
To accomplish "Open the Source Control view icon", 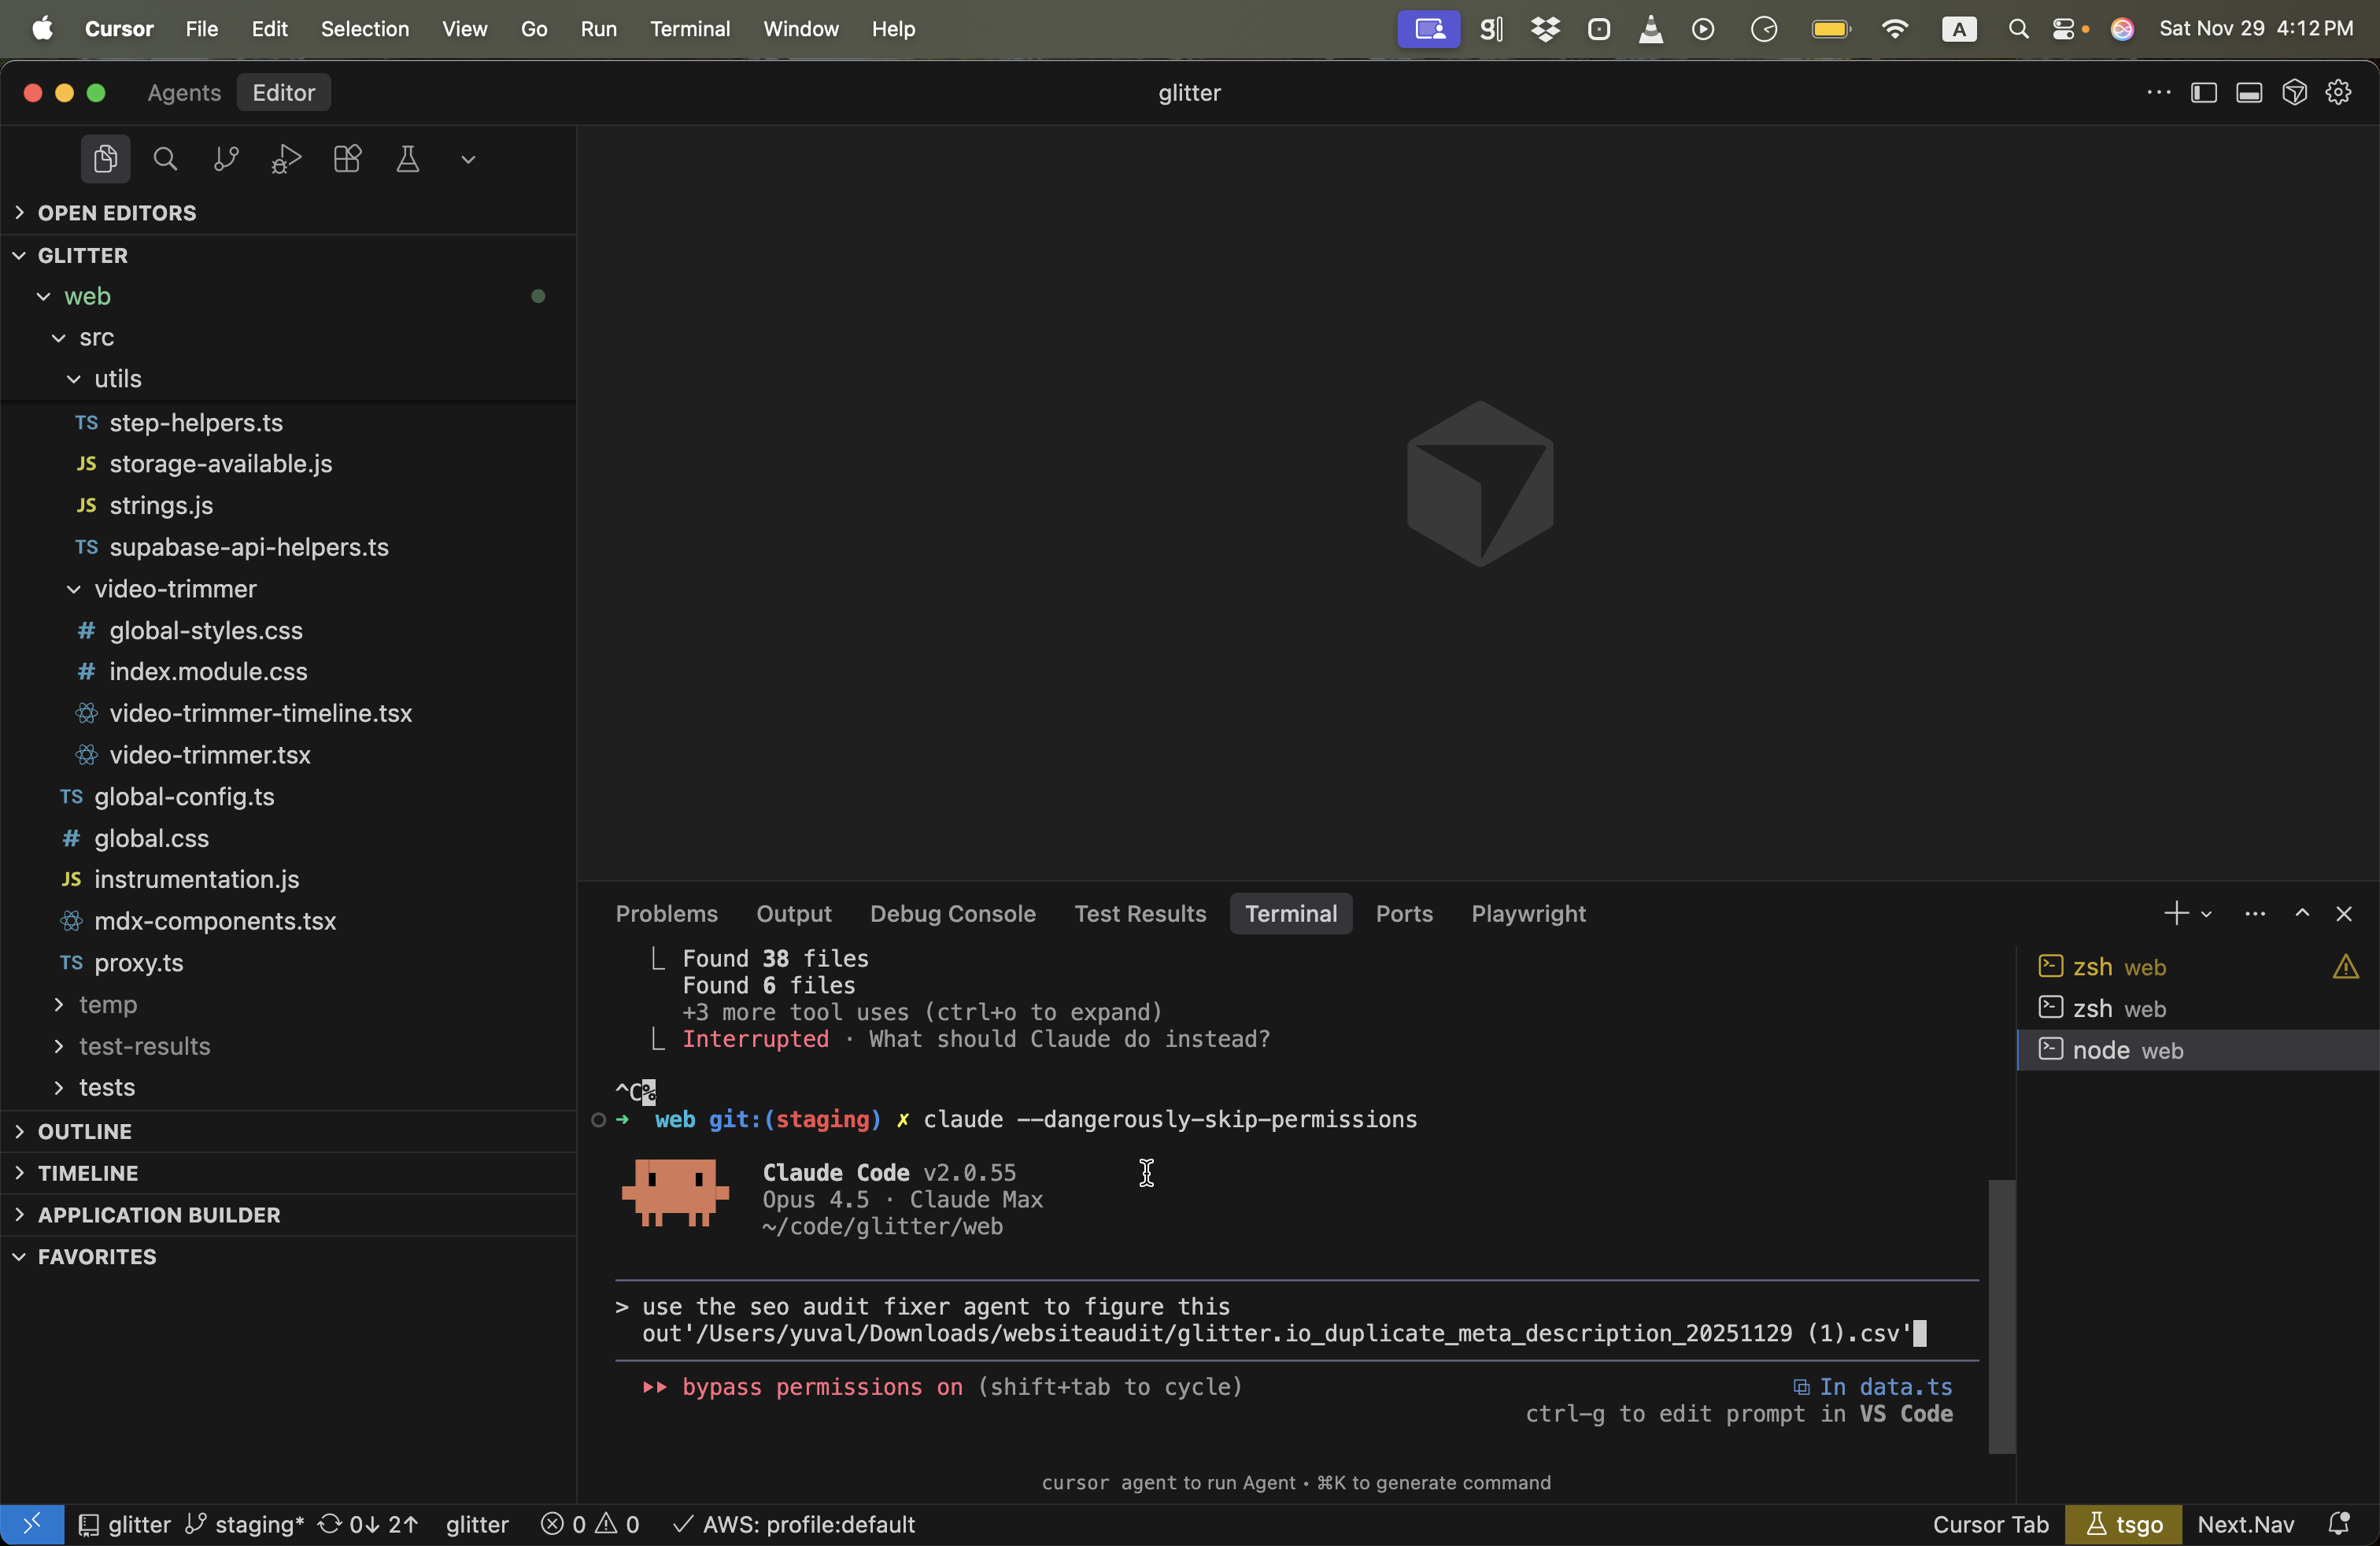I will coord(226,159).
